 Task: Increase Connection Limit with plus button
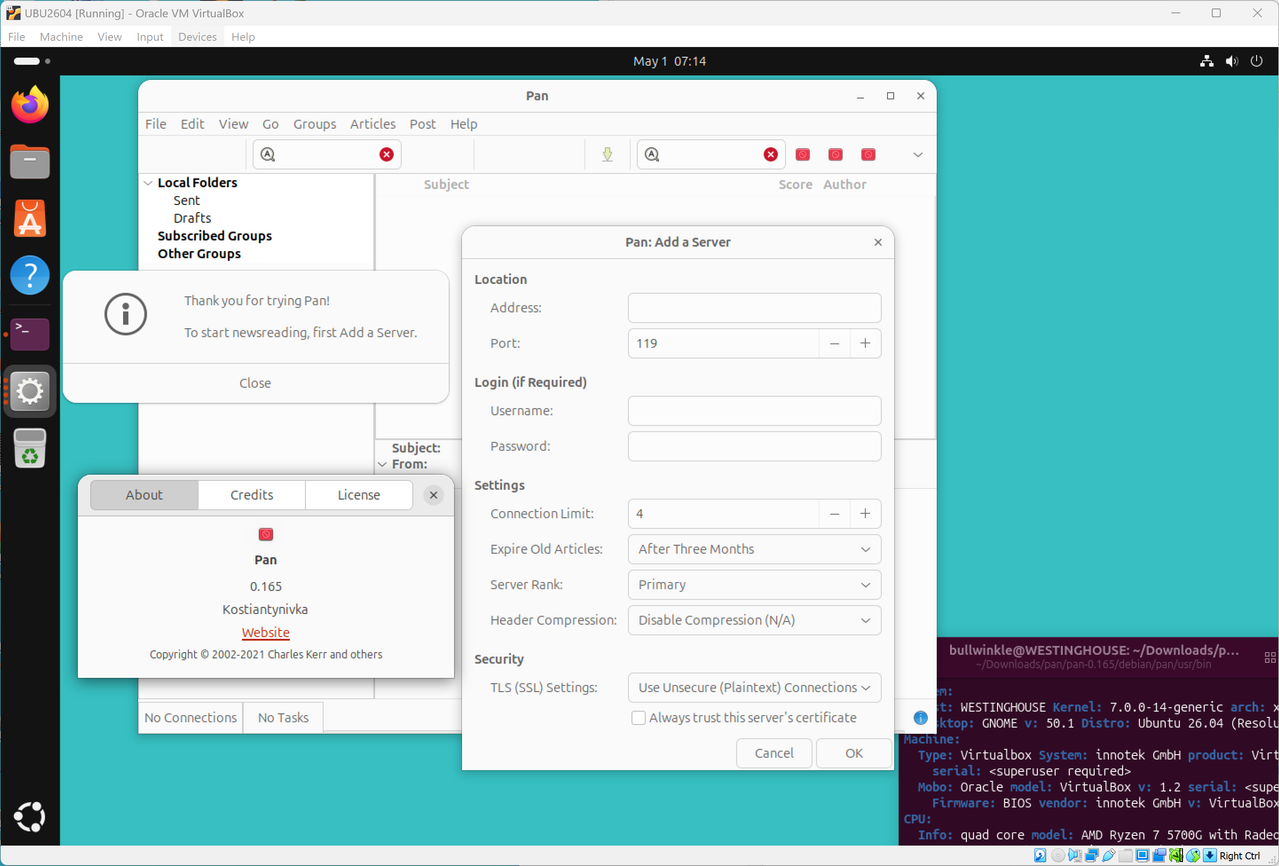pos(865,514)
